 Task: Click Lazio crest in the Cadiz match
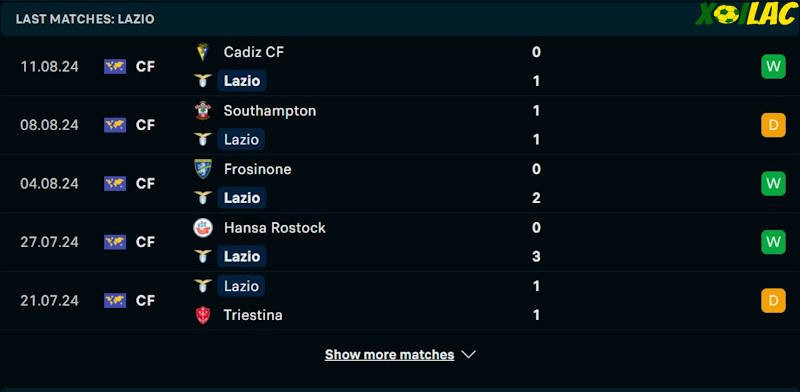click(203, 81)
